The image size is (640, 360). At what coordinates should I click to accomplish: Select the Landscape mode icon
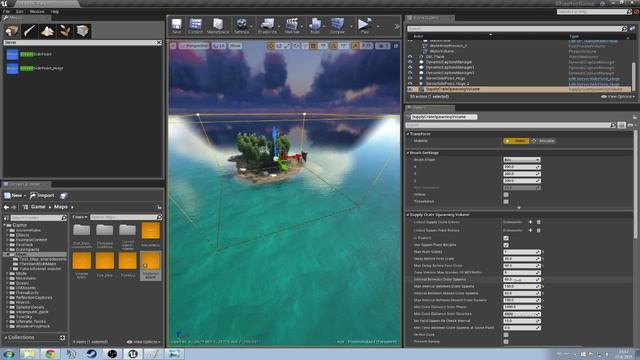click(x=48, y=31)
